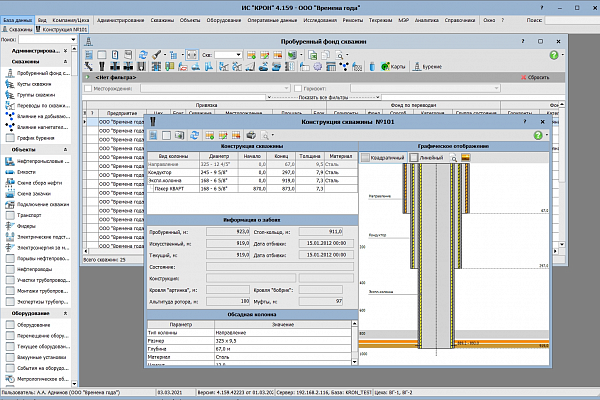Click the Предприятие column header

click(x=122, y=113)
